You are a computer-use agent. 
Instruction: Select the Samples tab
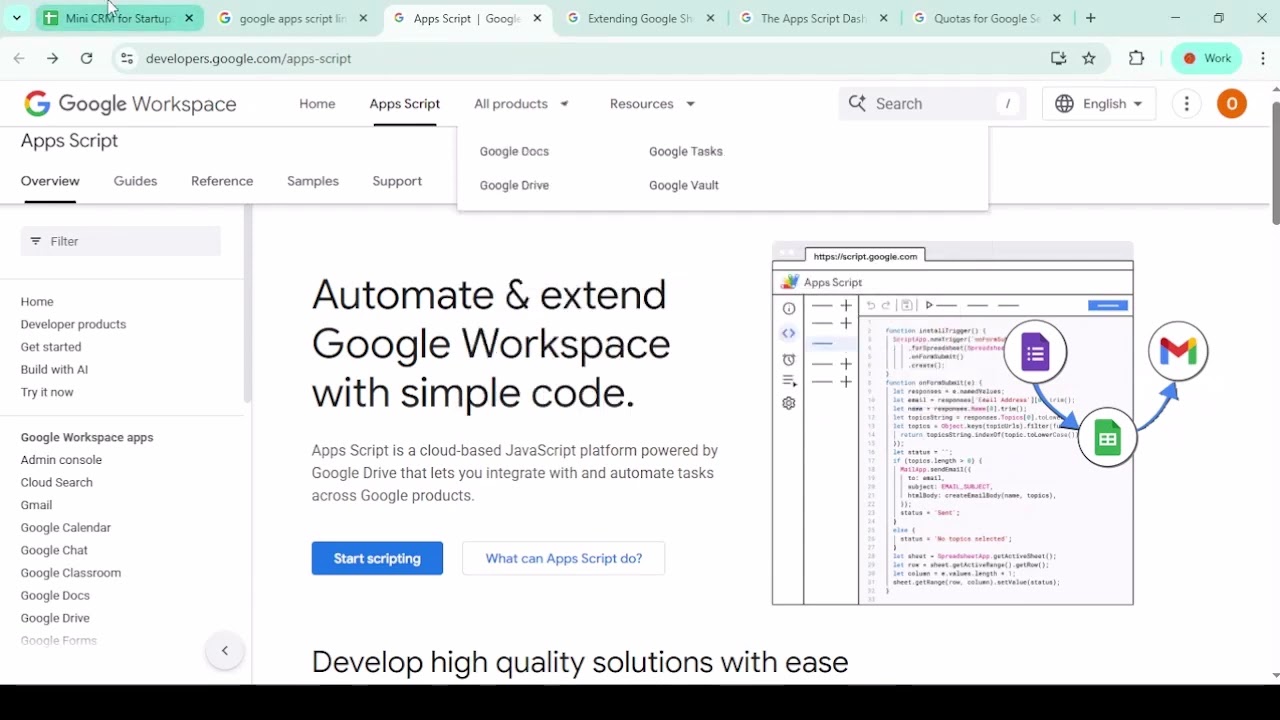coord(313,181)
